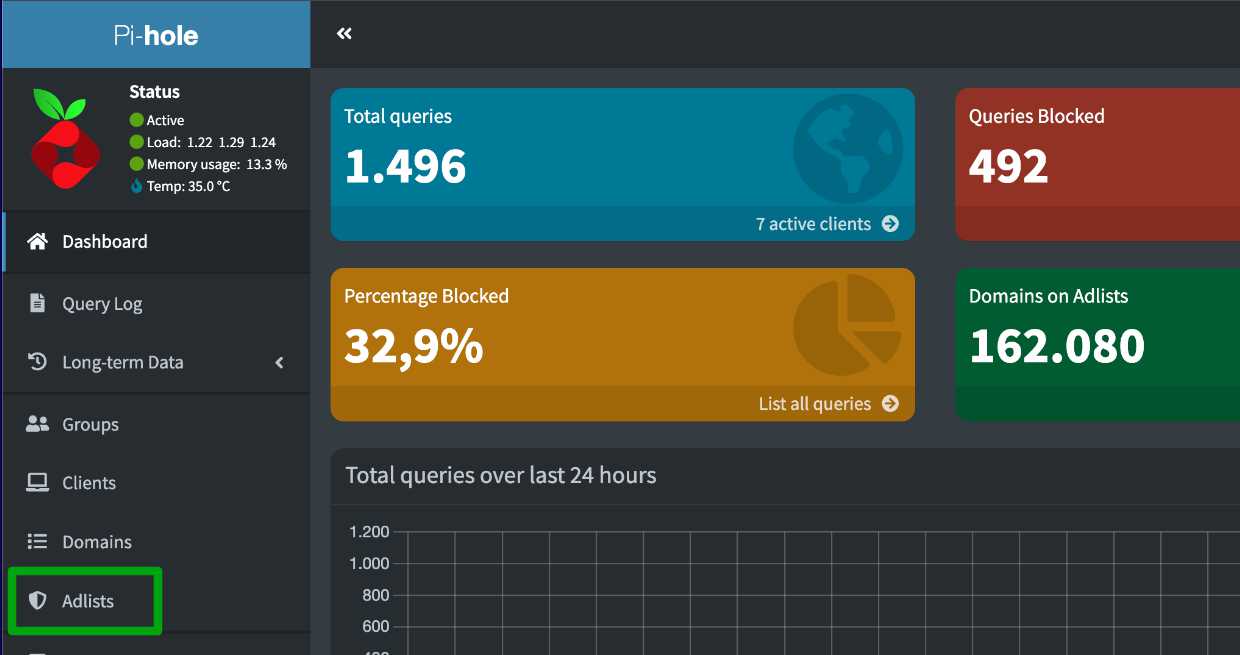This screenshot has width=1240, height=655.
Task: Click the Total queries value 1.496
Action: 405,166
